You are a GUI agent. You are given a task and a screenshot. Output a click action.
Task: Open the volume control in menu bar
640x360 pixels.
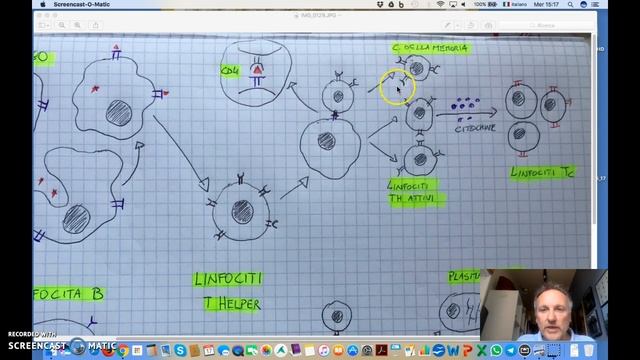464,4
